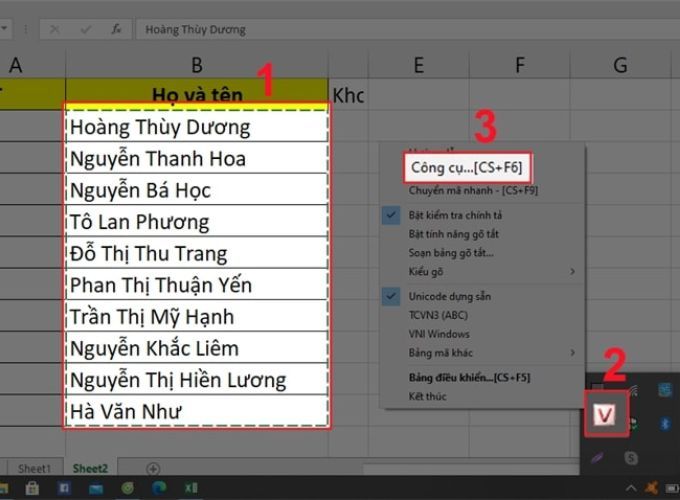Click the Unikey V icon in system tray
The width and height of the screenshot is (680, 500).
click(x=605, y=415)
